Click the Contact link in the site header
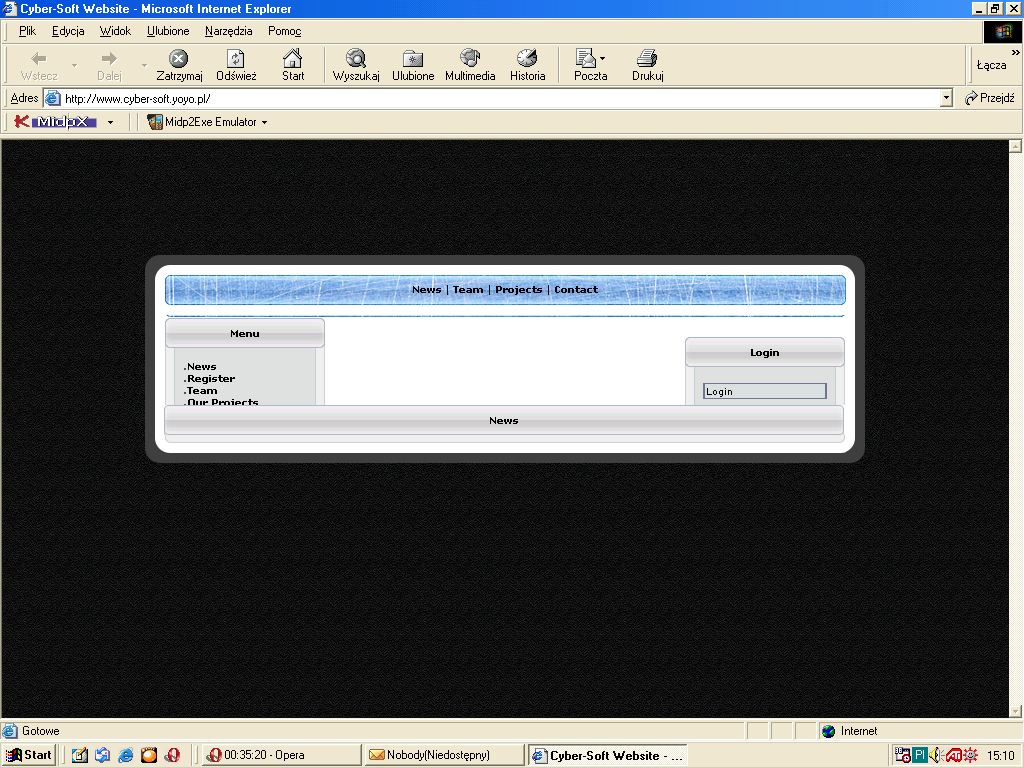The image size is (1024, 768). point(576,290)
